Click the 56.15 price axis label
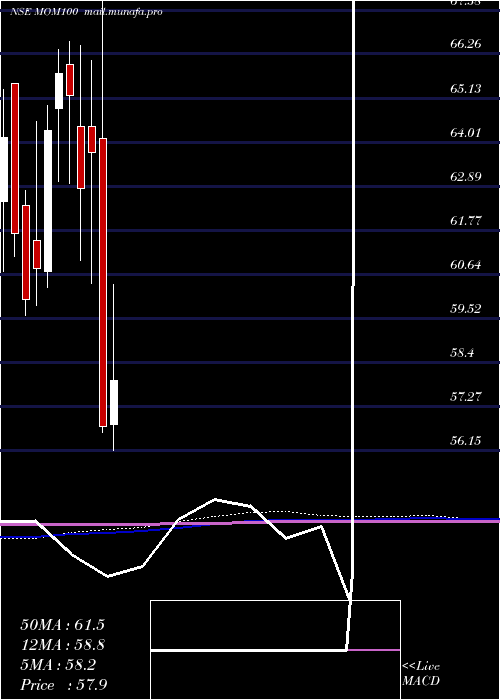The image size is (500, 700). pos(465,441)
